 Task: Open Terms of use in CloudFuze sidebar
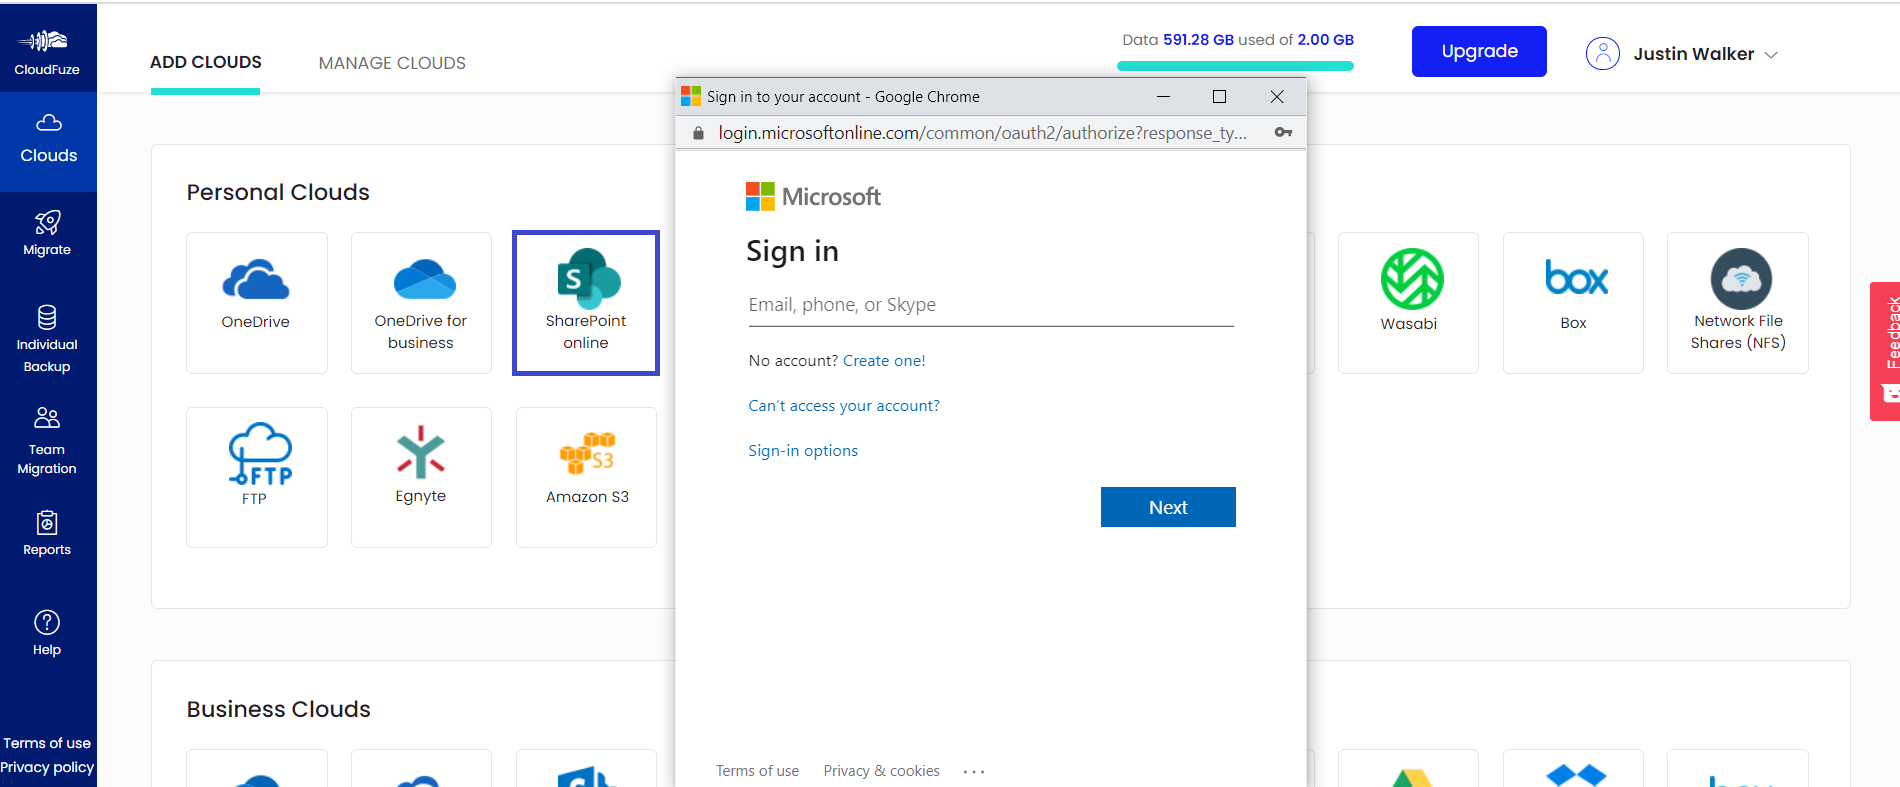pos(47,743)
